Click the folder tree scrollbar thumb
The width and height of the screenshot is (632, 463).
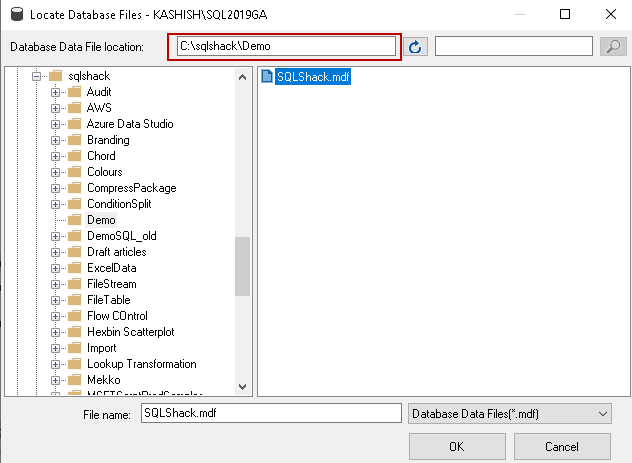pyautogui.click(x=242, y=266)
